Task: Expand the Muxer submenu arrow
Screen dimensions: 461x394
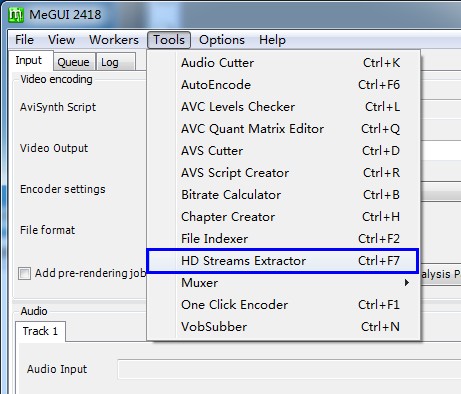Action: pos(406,283)
